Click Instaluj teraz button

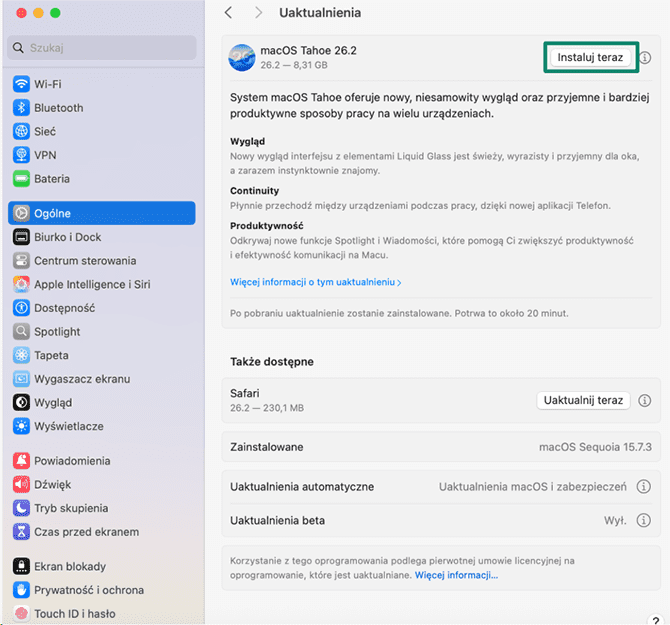[x=590, y=58]
